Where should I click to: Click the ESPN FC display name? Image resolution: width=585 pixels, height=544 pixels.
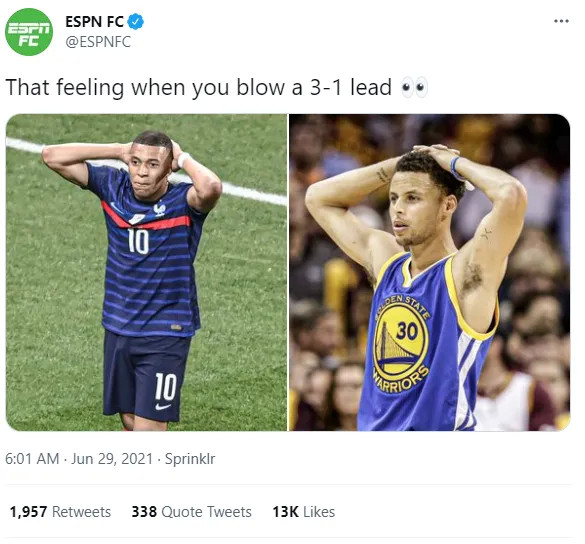pos(94,22)
